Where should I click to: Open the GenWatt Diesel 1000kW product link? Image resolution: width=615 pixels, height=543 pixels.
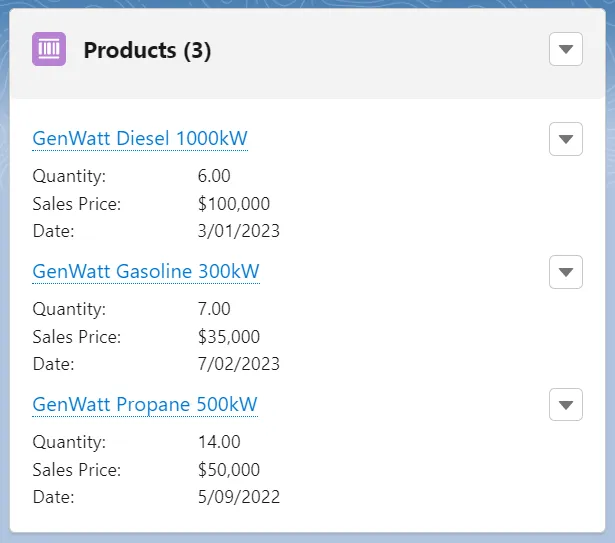click(140, 138)
